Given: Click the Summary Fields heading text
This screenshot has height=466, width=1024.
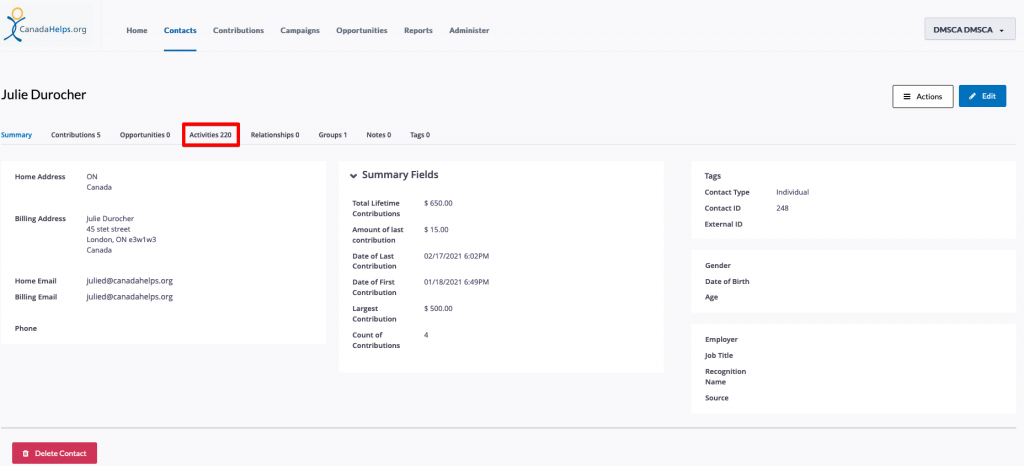Looking at the screenshot, I should click(x=400, y=175).
